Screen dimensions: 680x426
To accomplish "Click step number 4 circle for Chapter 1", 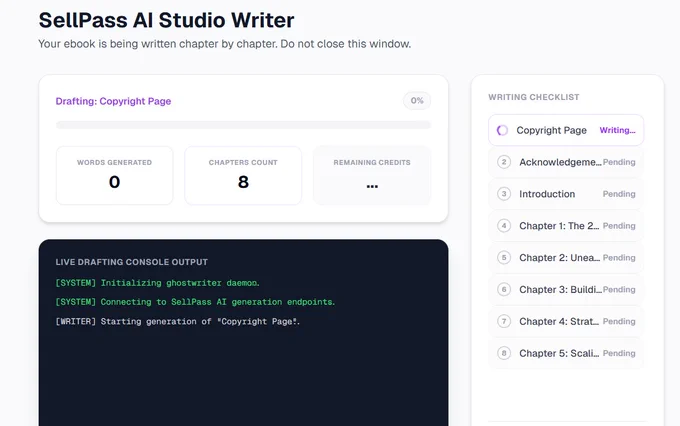I will click(504, 226).
